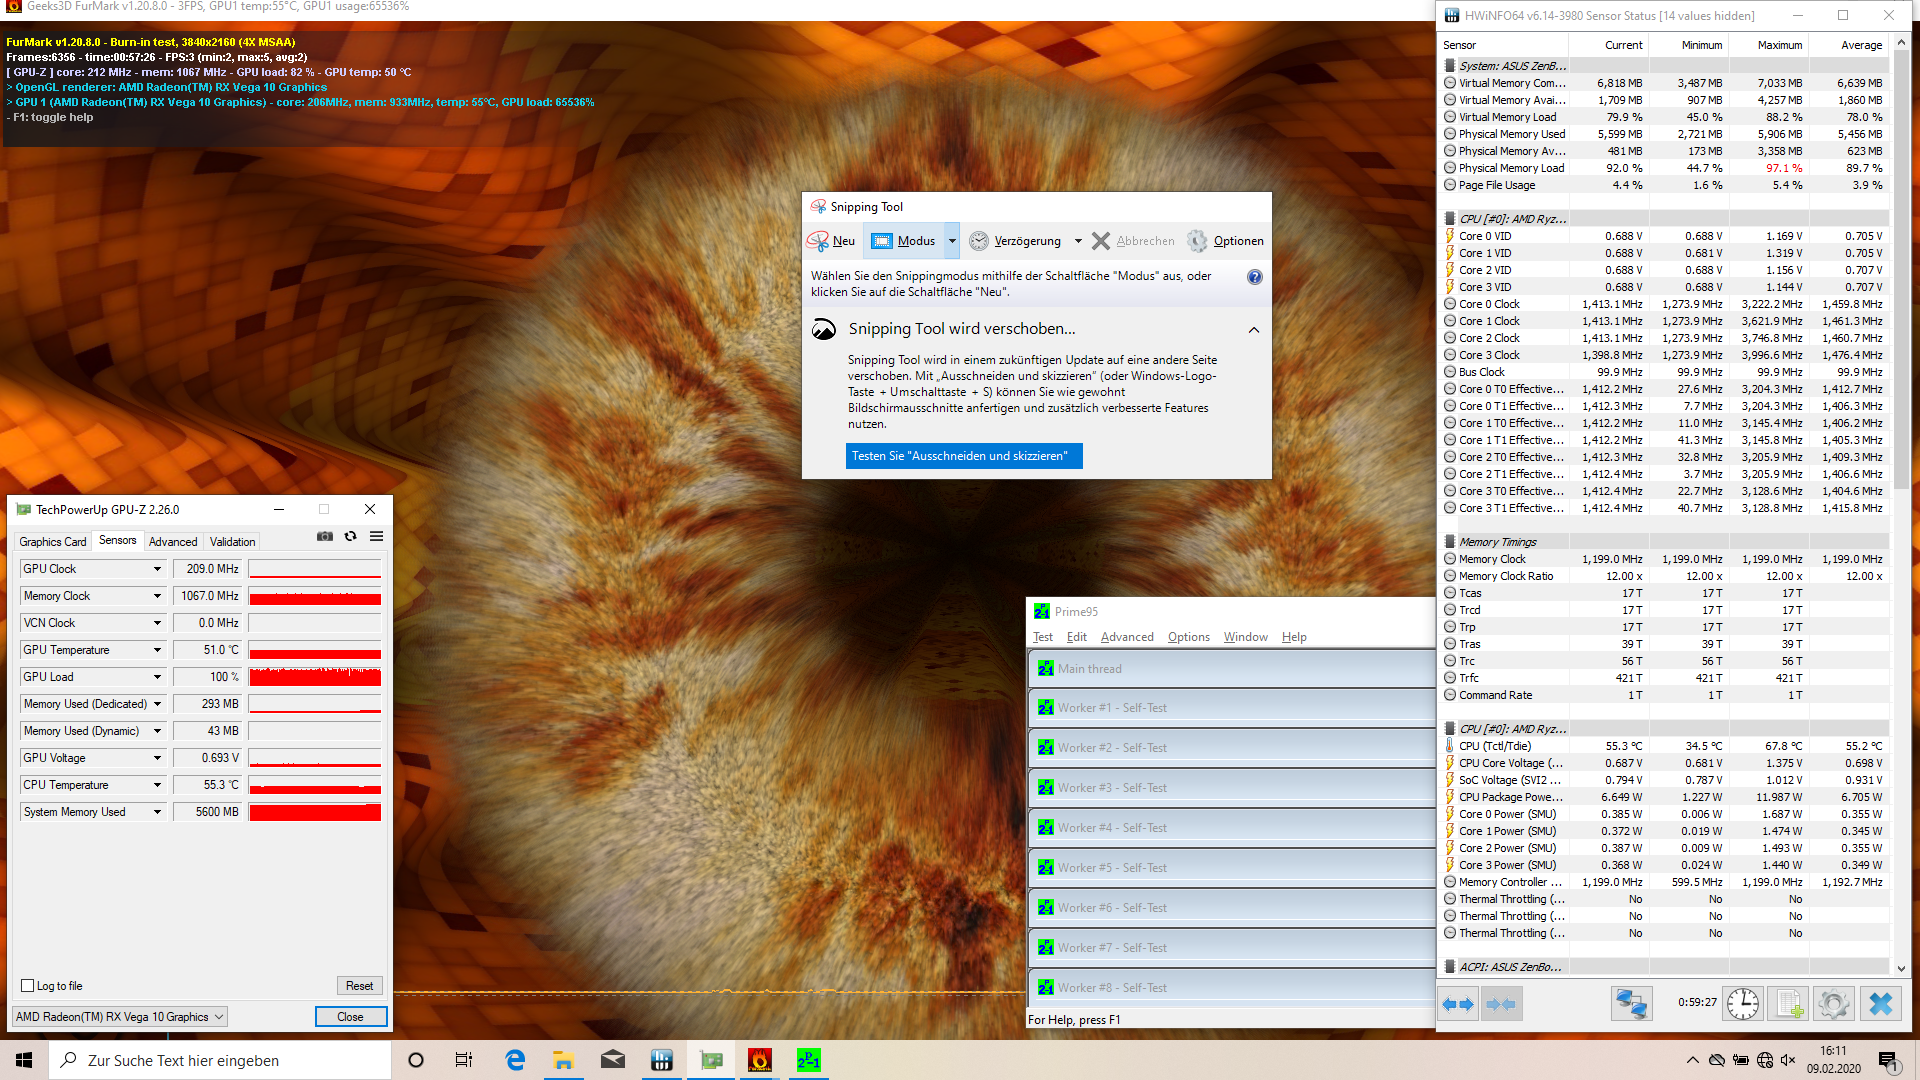1920x1080 pixels.
Task: Open the Modus dropdown arrow
Action: (x=952, y=241)
